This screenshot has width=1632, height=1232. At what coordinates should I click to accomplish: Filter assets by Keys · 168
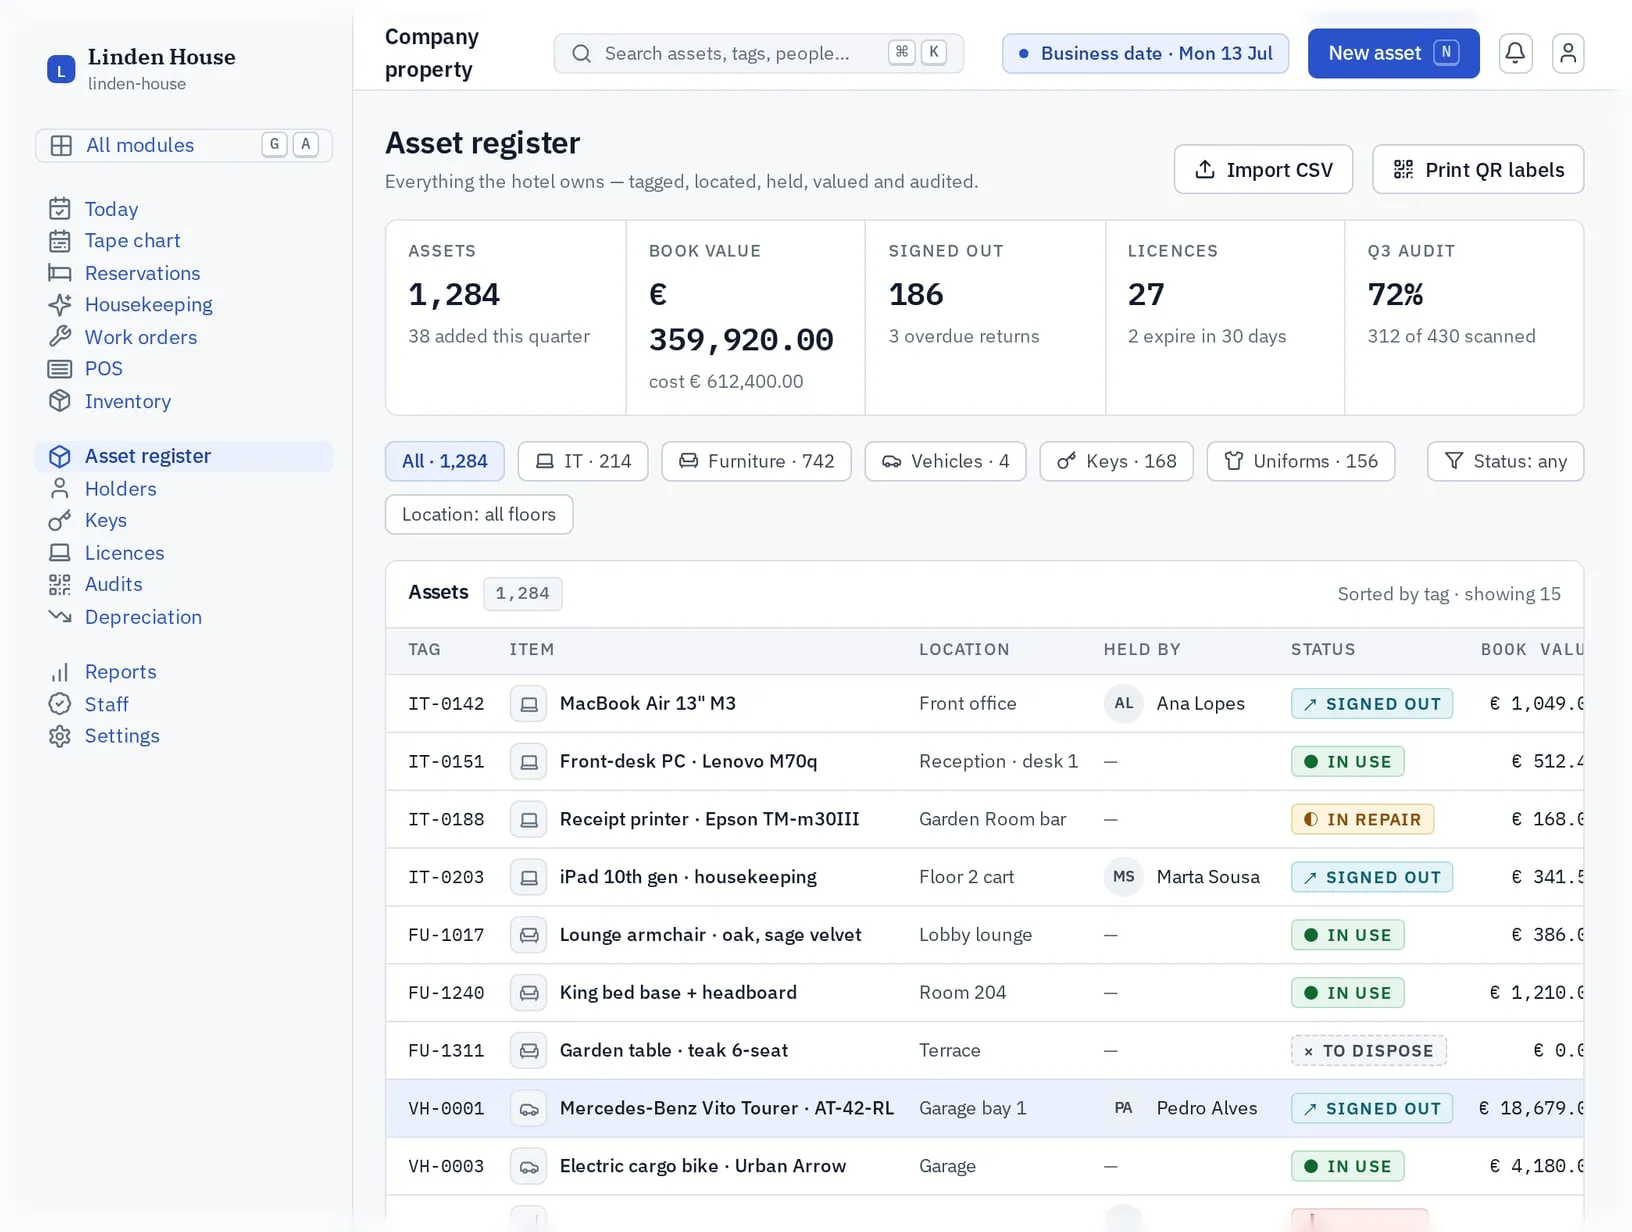pyautogui.click(x=1116, y=461)
